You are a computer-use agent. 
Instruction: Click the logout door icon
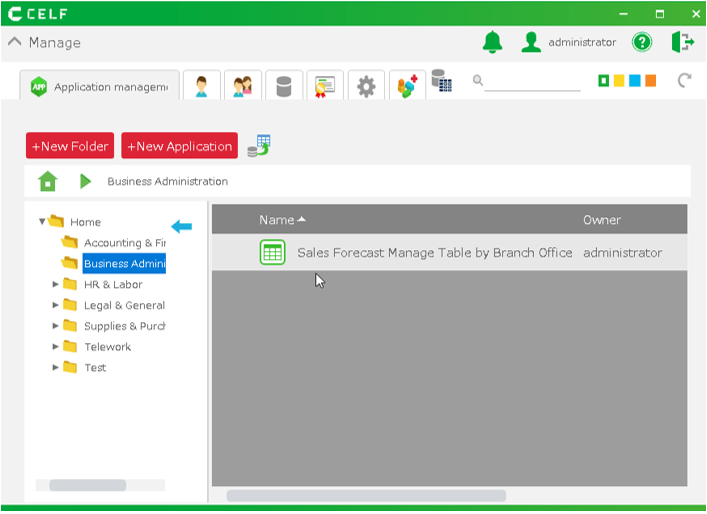[683, 42]
